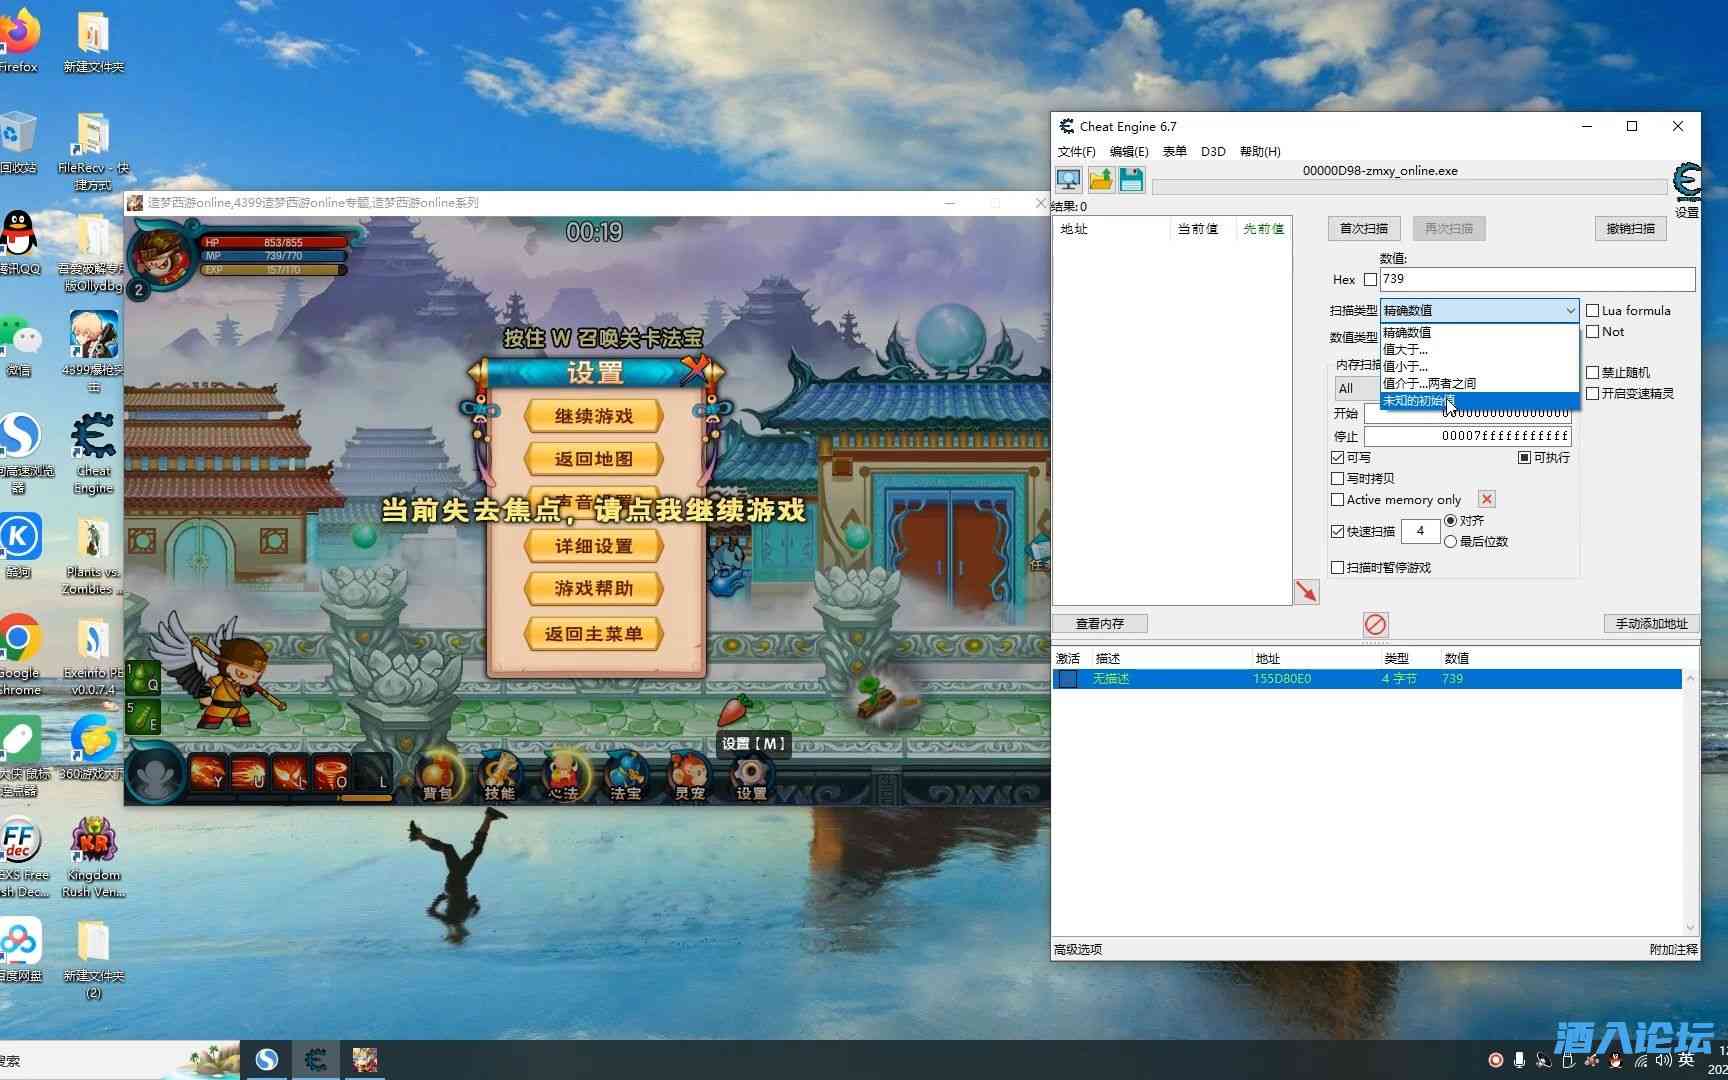Open the game backpack (背包) icon
The height and width of the screenshot is (1080, 1728).
point(437,776)
